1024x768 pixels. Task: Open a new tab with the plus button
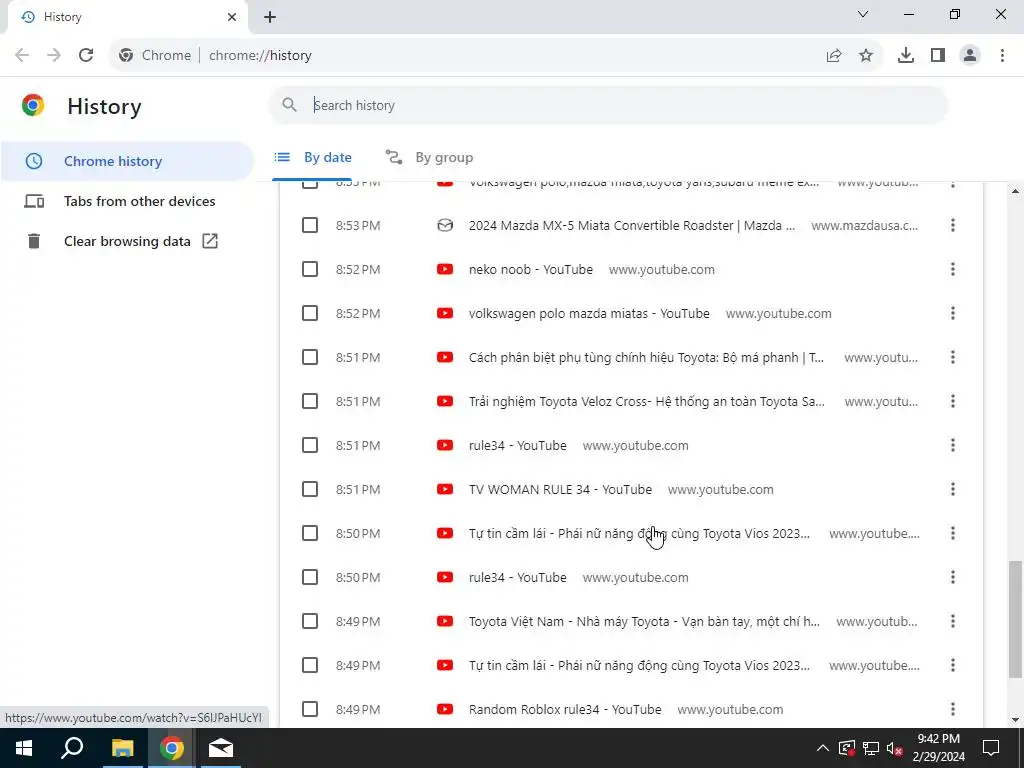coord(270,18)
